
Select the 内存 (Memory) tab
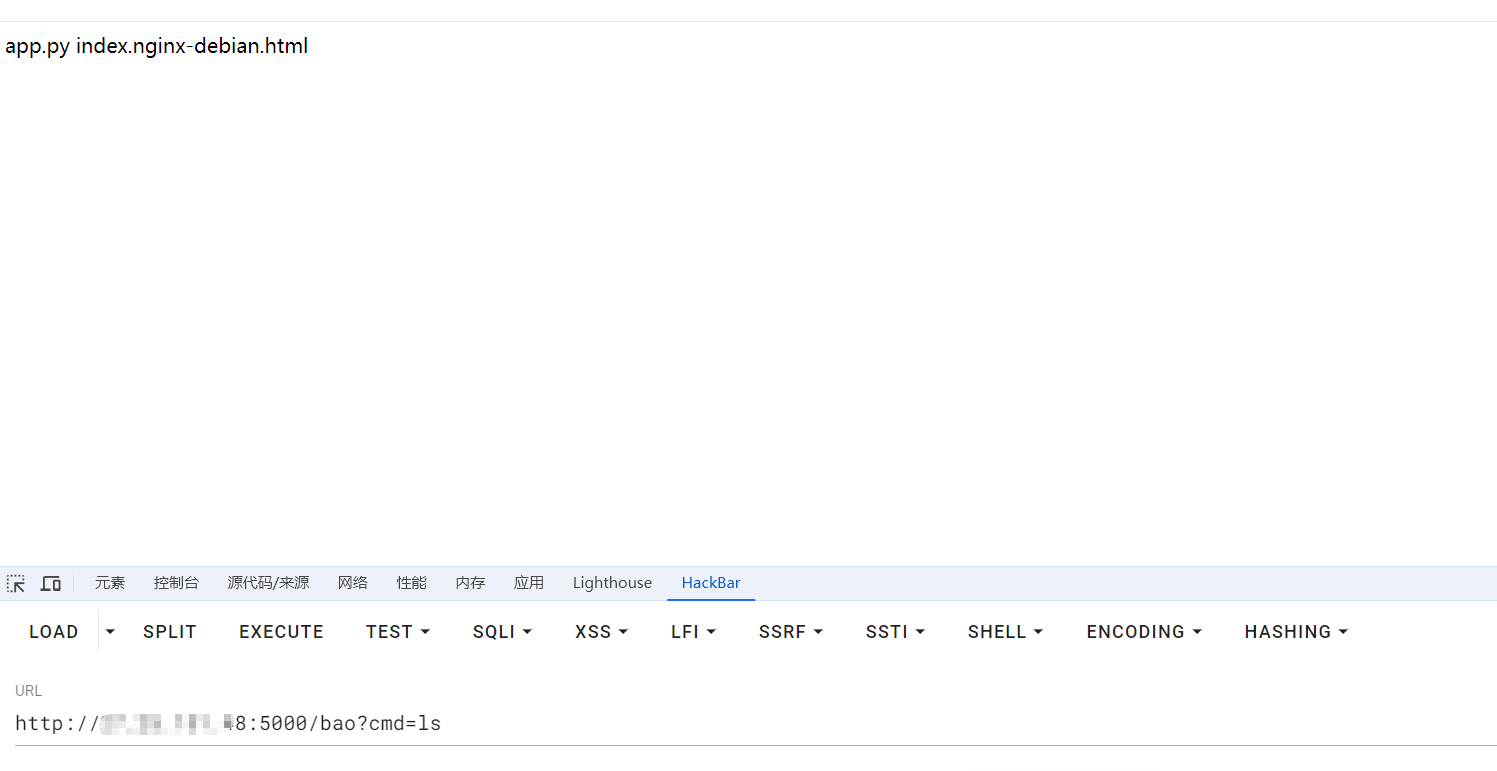470,583
